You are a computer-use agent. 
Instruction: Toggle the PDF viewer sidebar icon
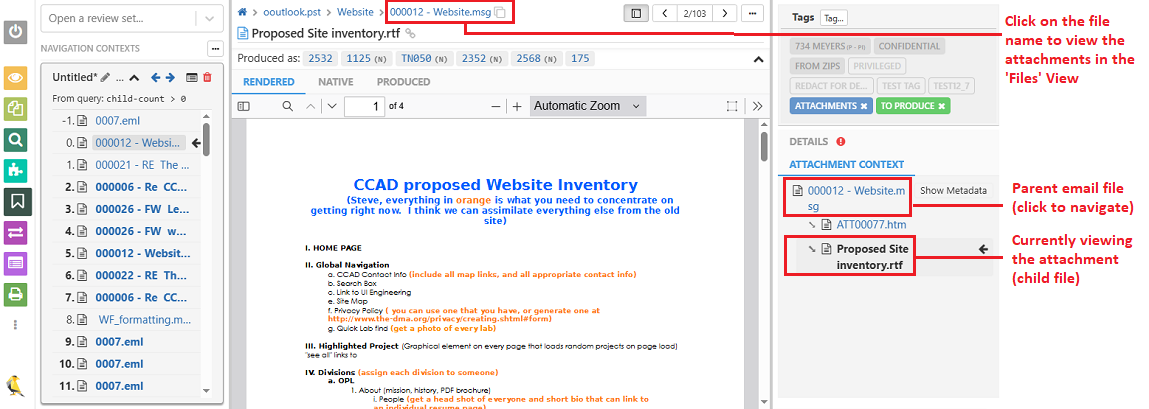(244, 106)
